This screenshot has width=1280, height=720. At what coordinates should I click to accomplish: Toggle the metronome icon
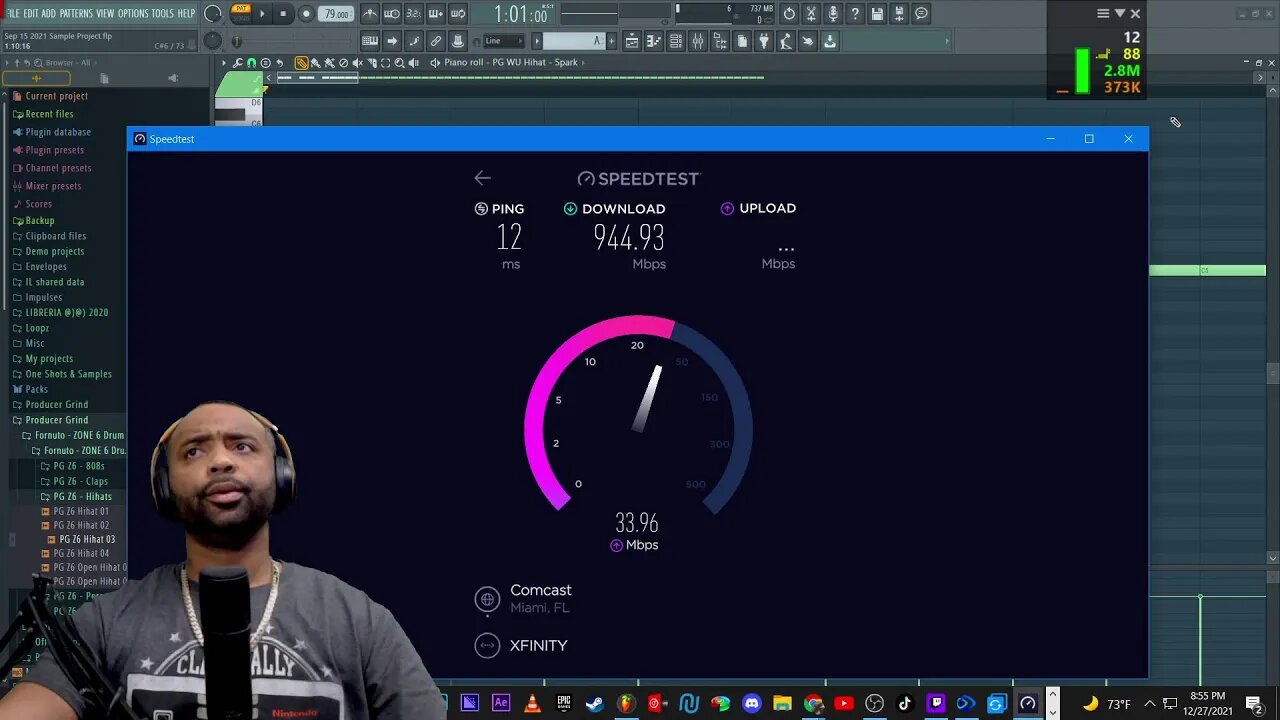tap(370, 14)
